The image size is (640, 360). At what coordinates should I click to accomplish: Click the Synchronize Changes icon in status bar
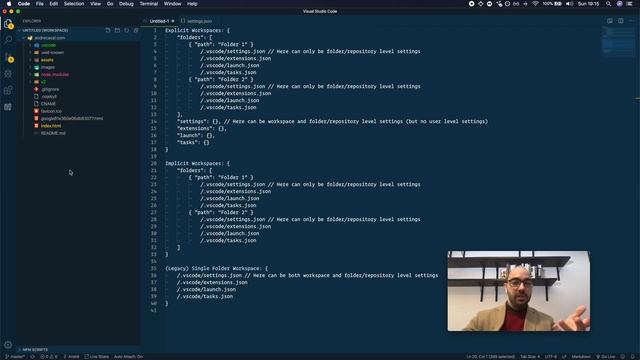(x=32, y=356)
